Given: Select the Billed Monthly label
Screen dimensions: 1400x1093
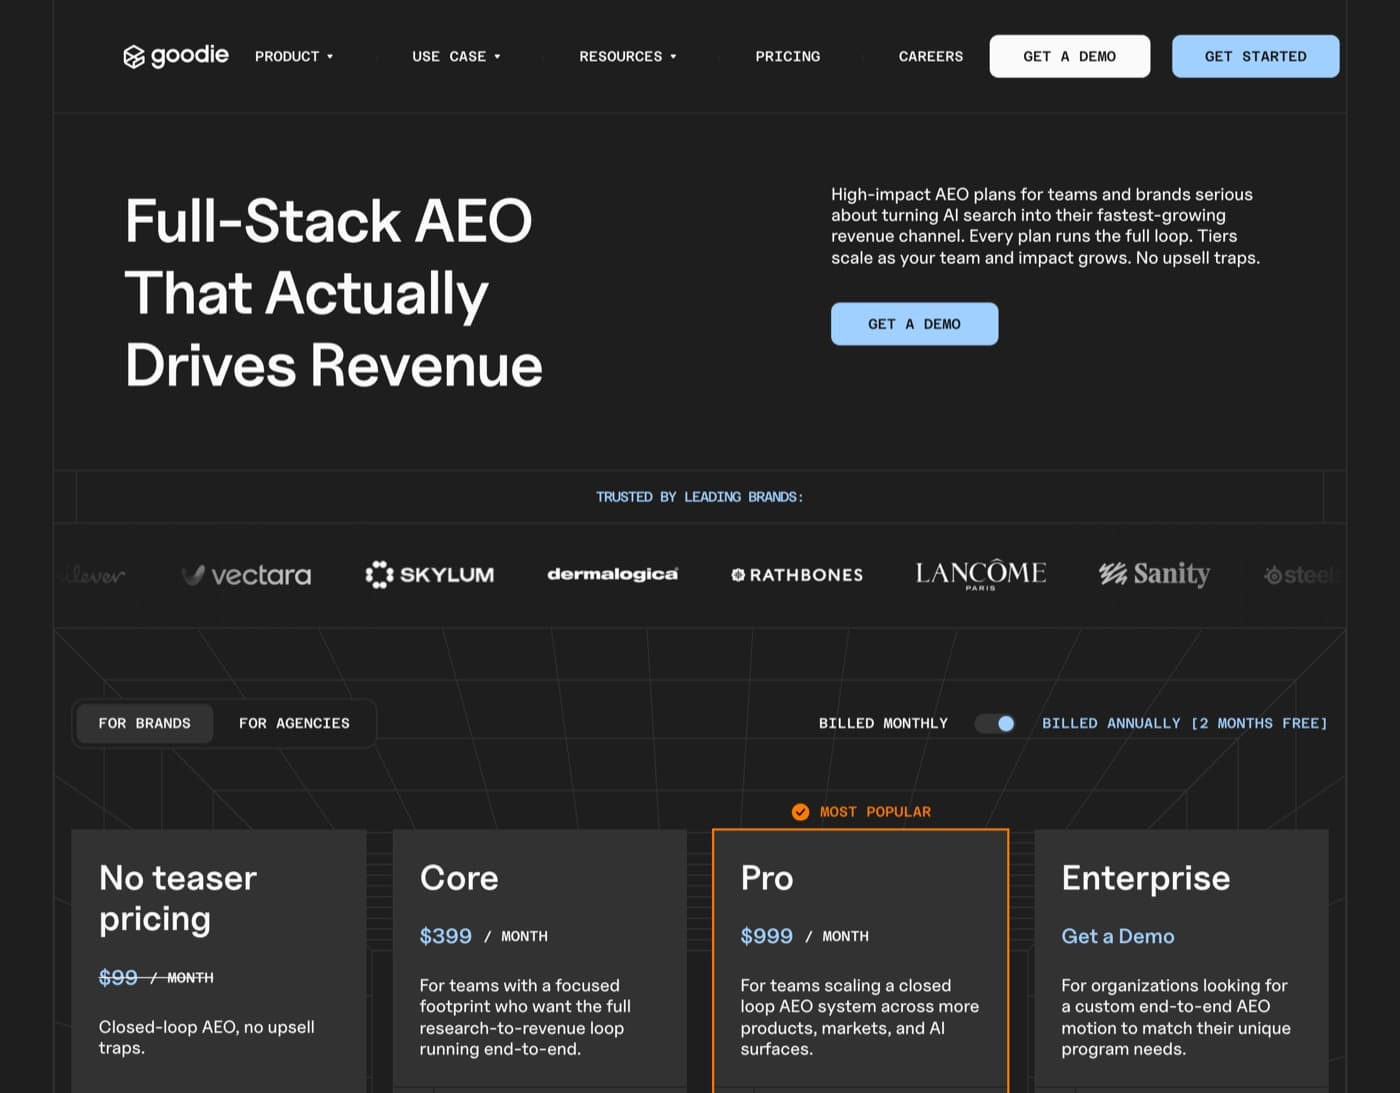Looking at the screenshot, I should [883, 723].
